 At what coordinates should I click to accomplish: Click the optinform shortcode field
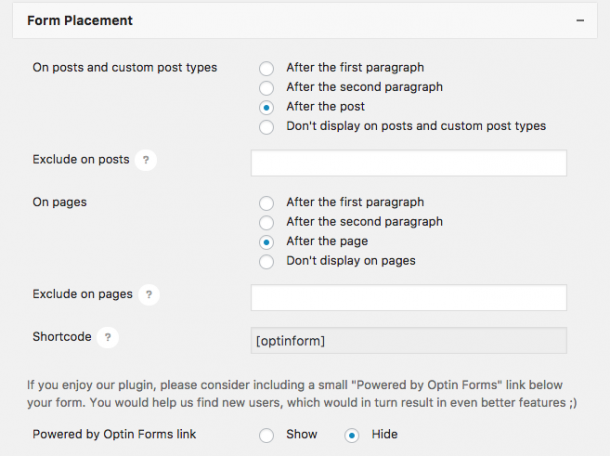coord(408,340)
